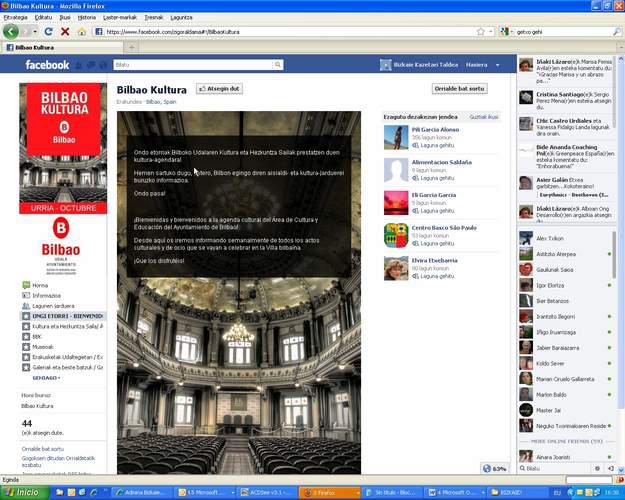Select ONGI ETORRI - BIENVENIDO sidebar item
The image size is (625, 500).
click(63, 316)
